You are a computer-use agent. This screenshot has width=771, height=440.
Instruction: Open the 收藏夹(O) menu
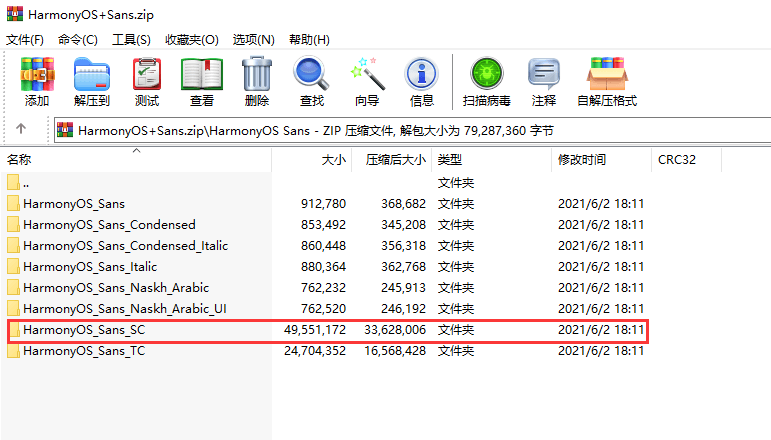click(x=192, y=39)
